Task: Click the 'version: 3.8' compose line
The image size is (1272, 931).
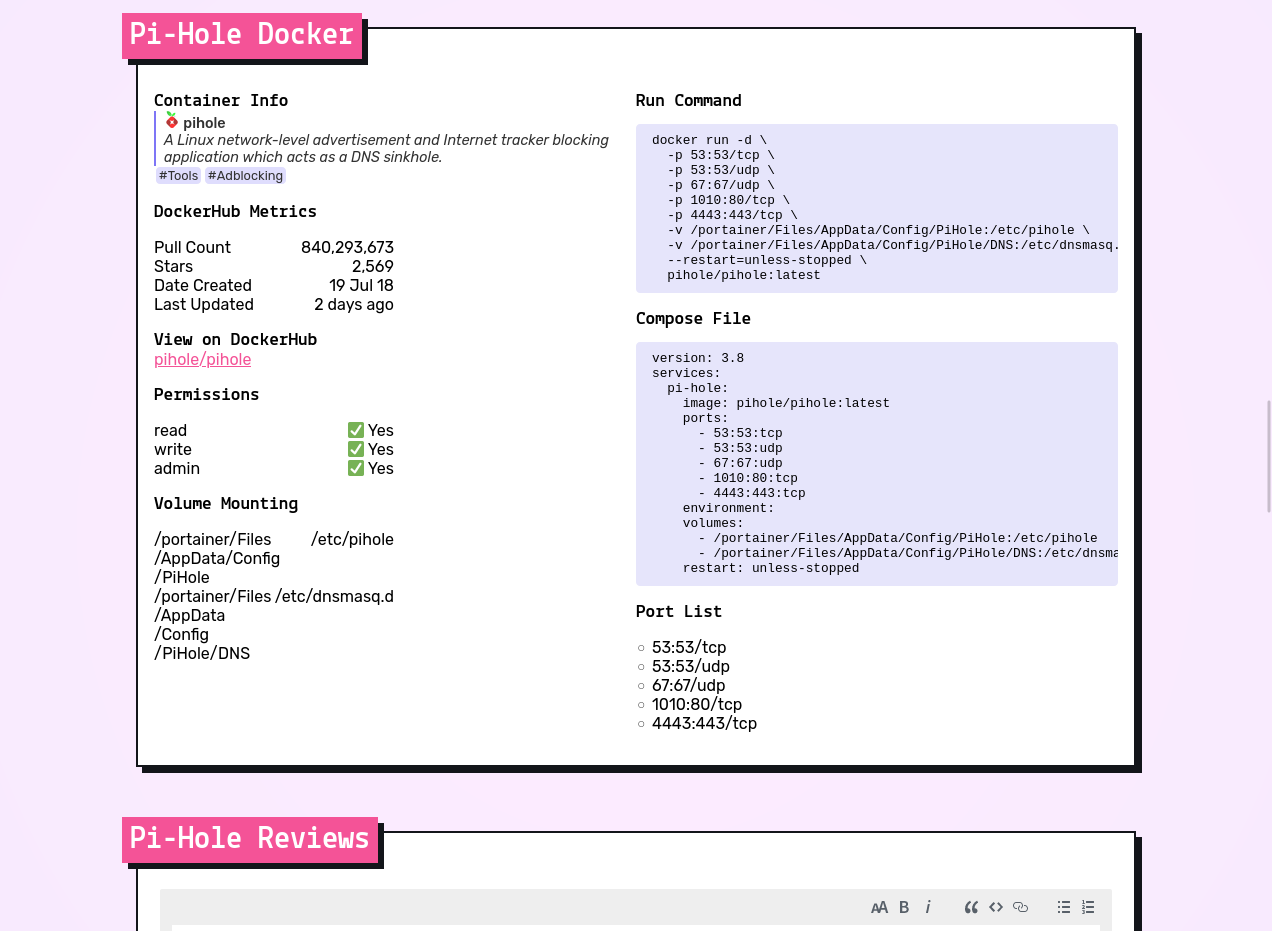Action: [x=698, y=359]
